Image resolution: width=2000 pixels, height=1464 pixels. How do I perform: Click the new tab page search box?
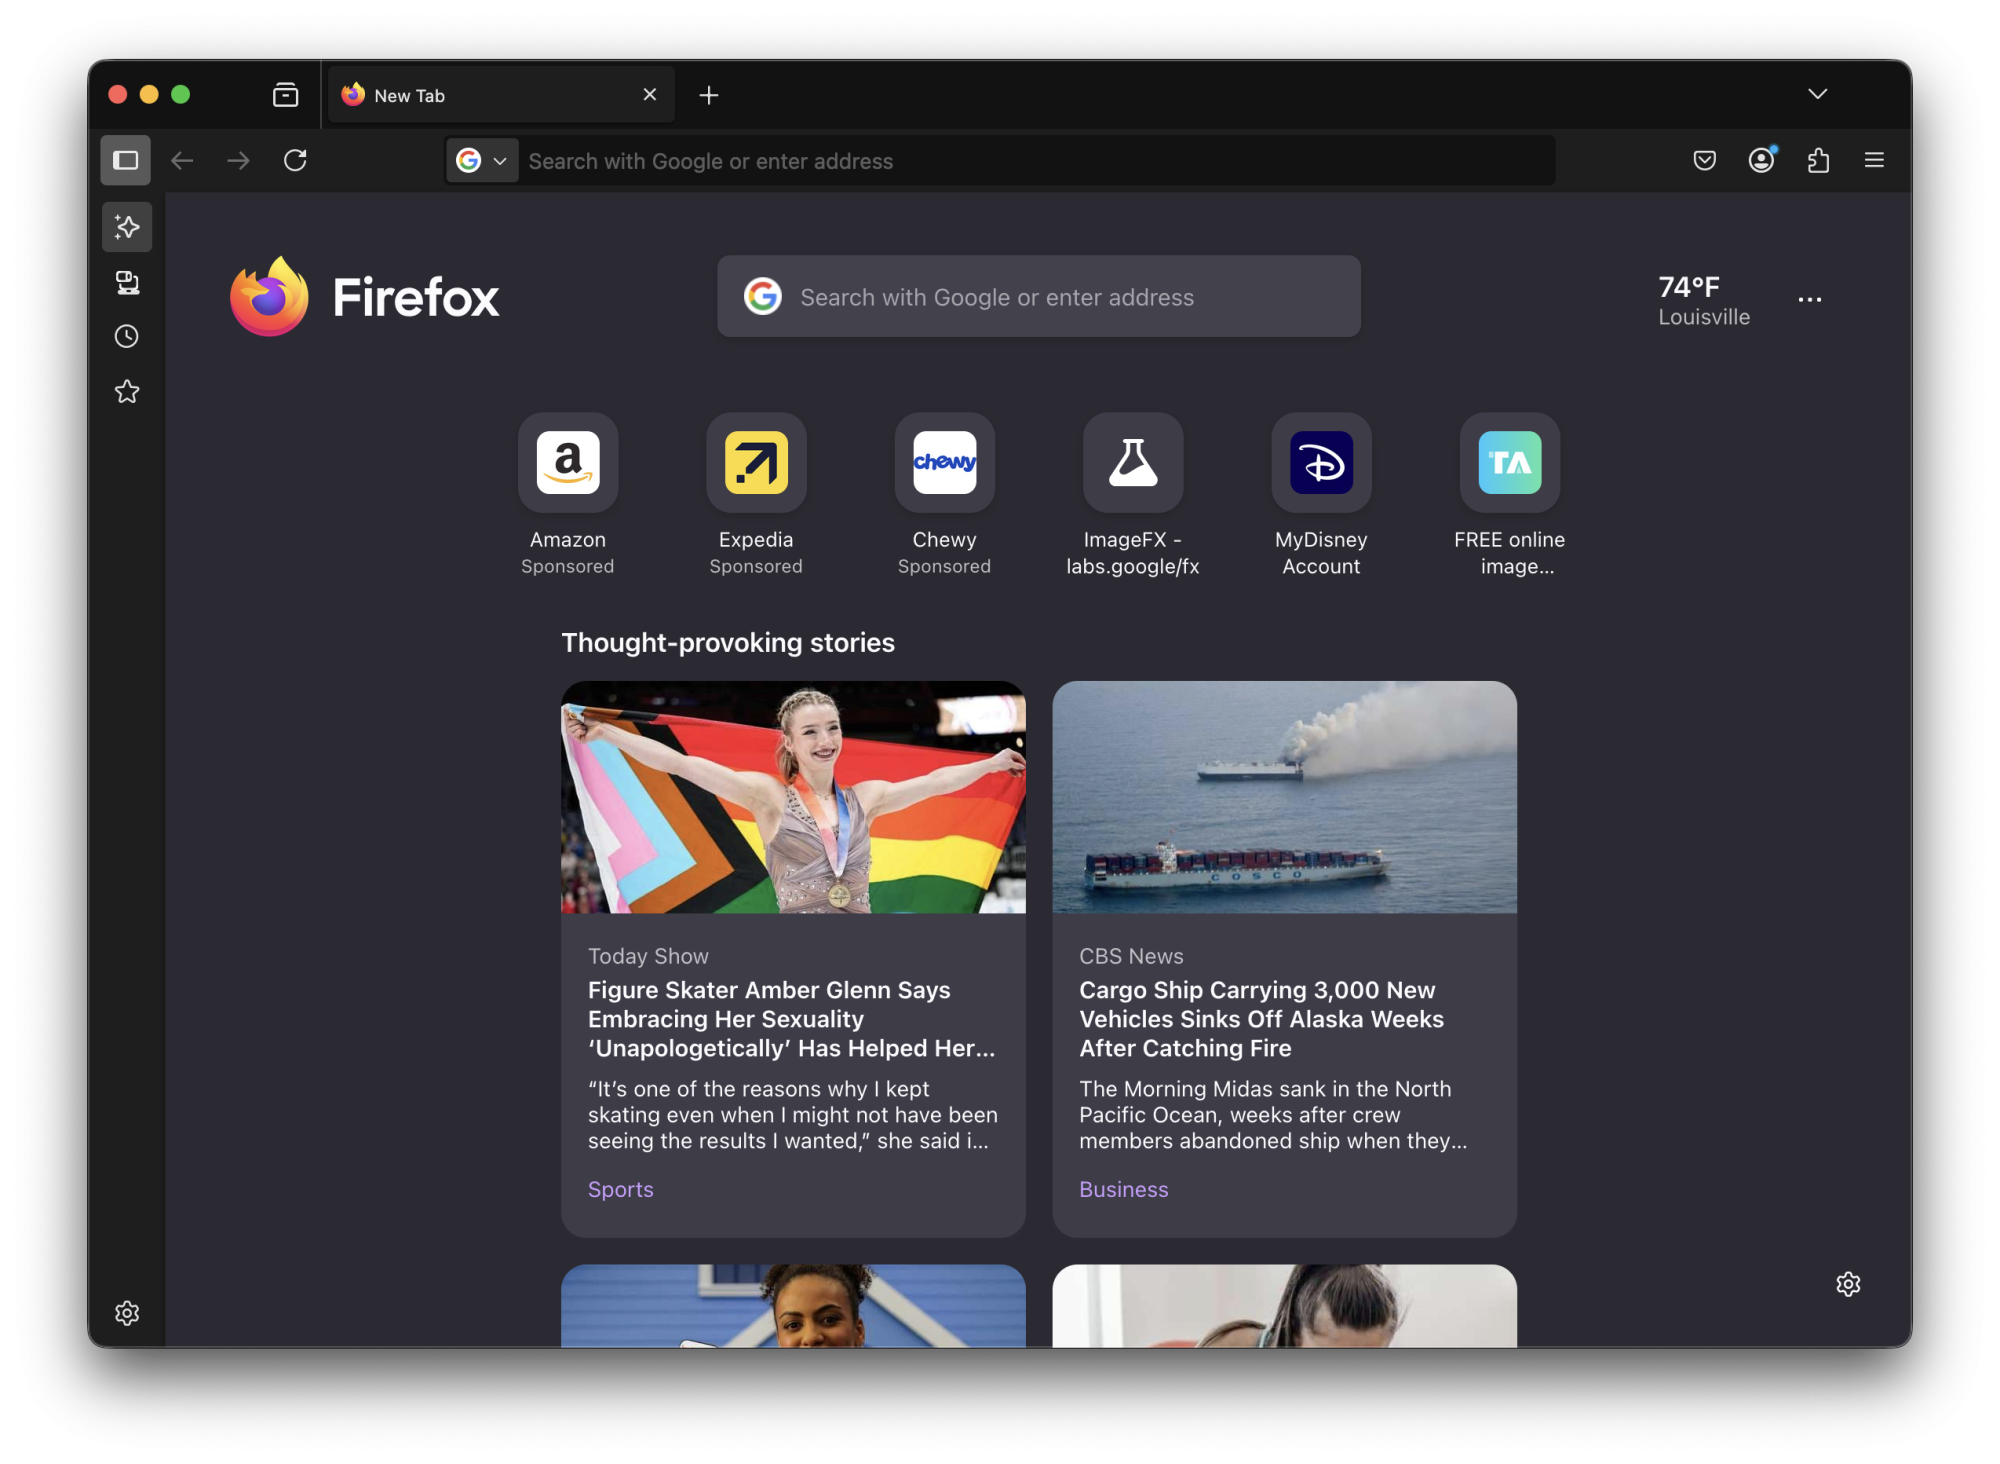pyautogui.click(x=1039, y=296)
